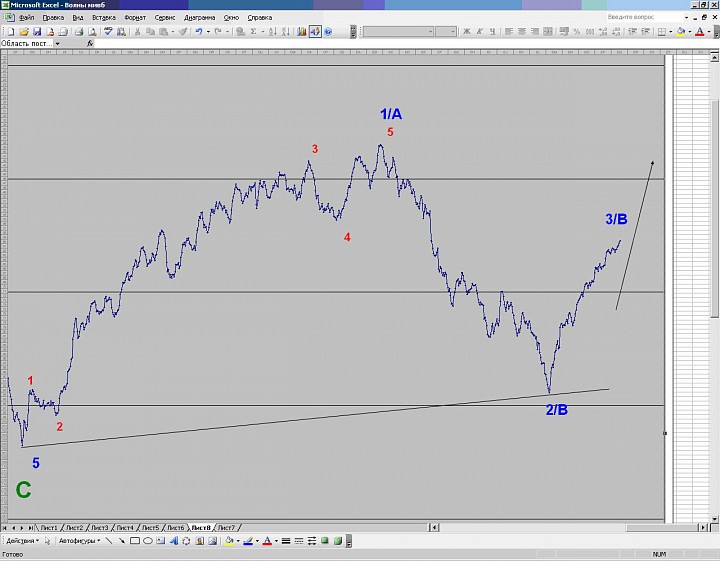Insert WordArt from the drawing toolbar
720x561 pixels.
173,541
